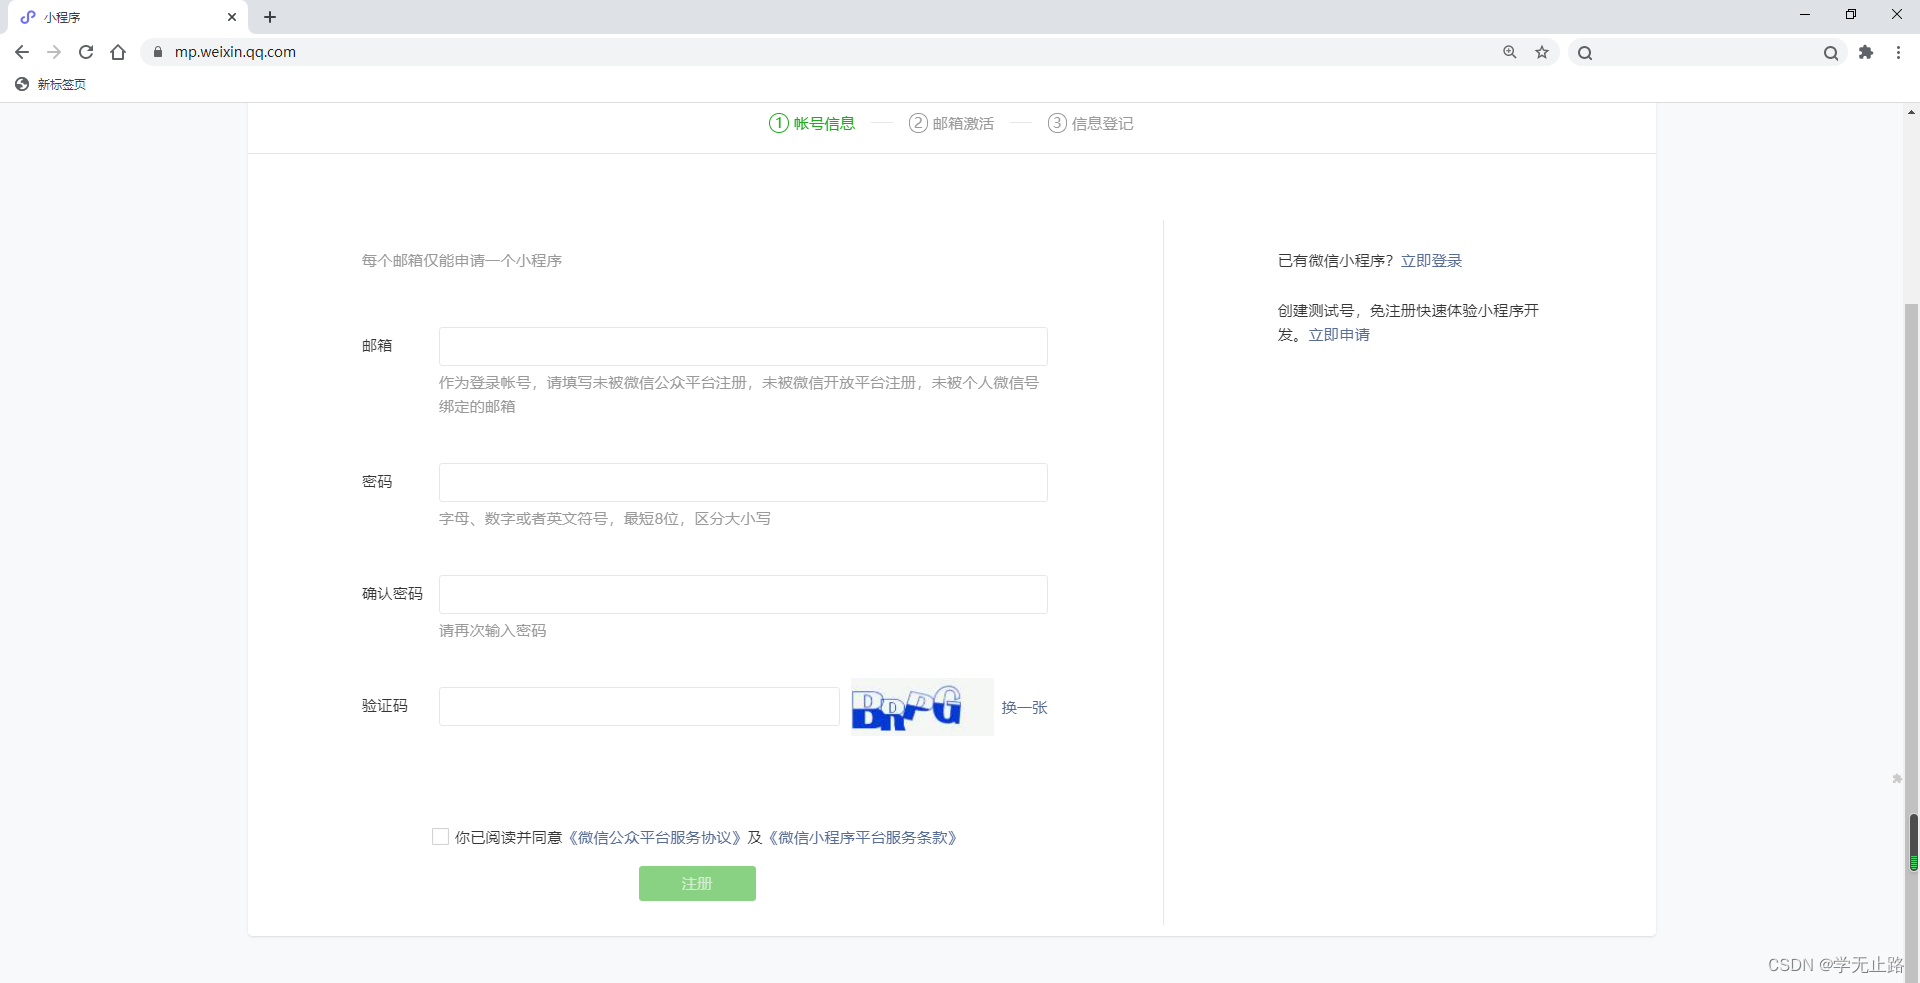Image resolution: width=1920 pixels, height=983 pixels.
Task: Open 《微信公众平台服务协议》 link
Action: tap(655, 837)
